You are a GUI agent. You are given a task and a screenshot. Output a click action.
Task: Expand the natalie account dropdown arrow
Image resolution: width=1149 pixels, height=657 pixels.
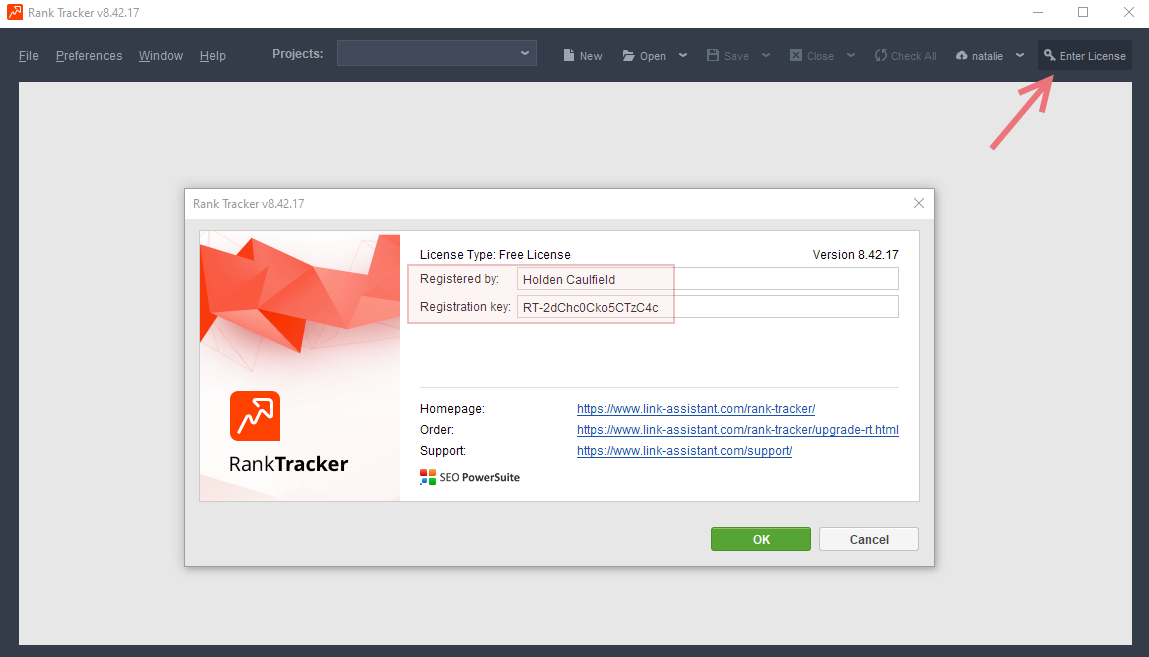click(1020, 56)
